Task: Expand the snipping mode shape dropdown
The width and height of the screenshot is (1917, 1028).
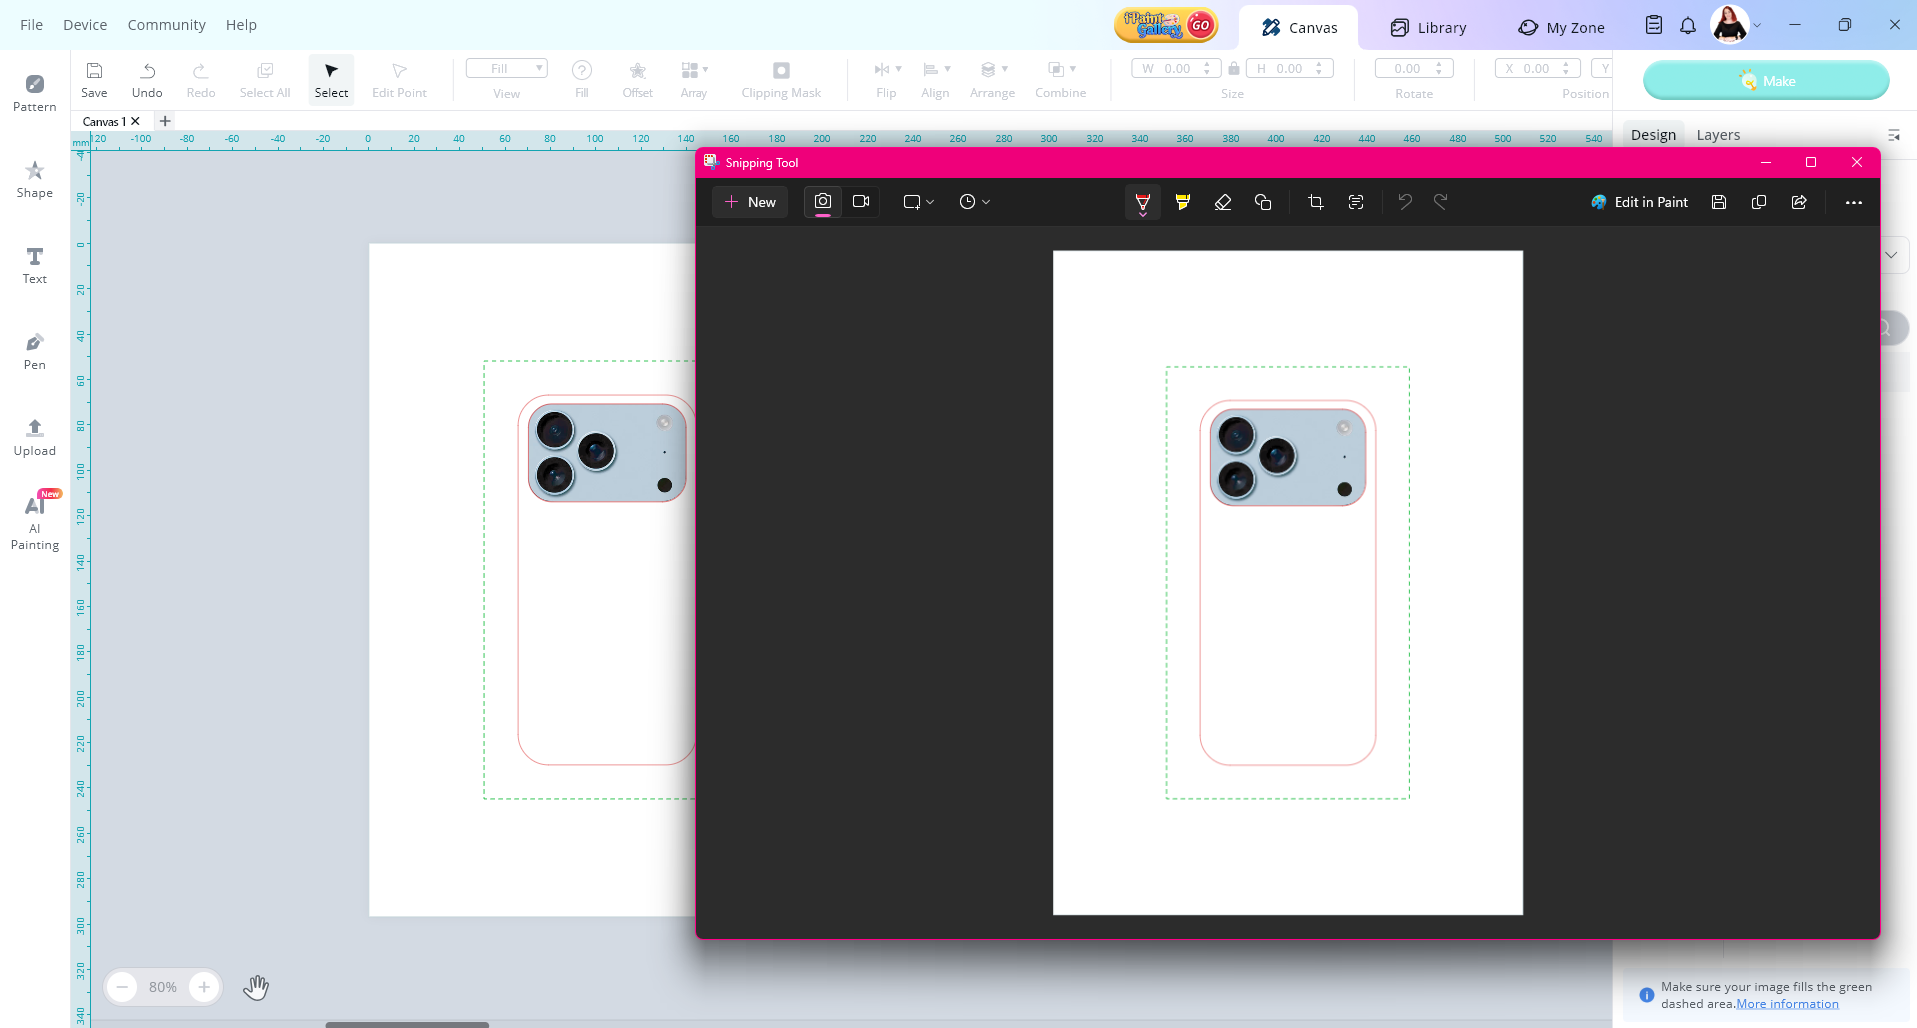Action: (918, 202)
